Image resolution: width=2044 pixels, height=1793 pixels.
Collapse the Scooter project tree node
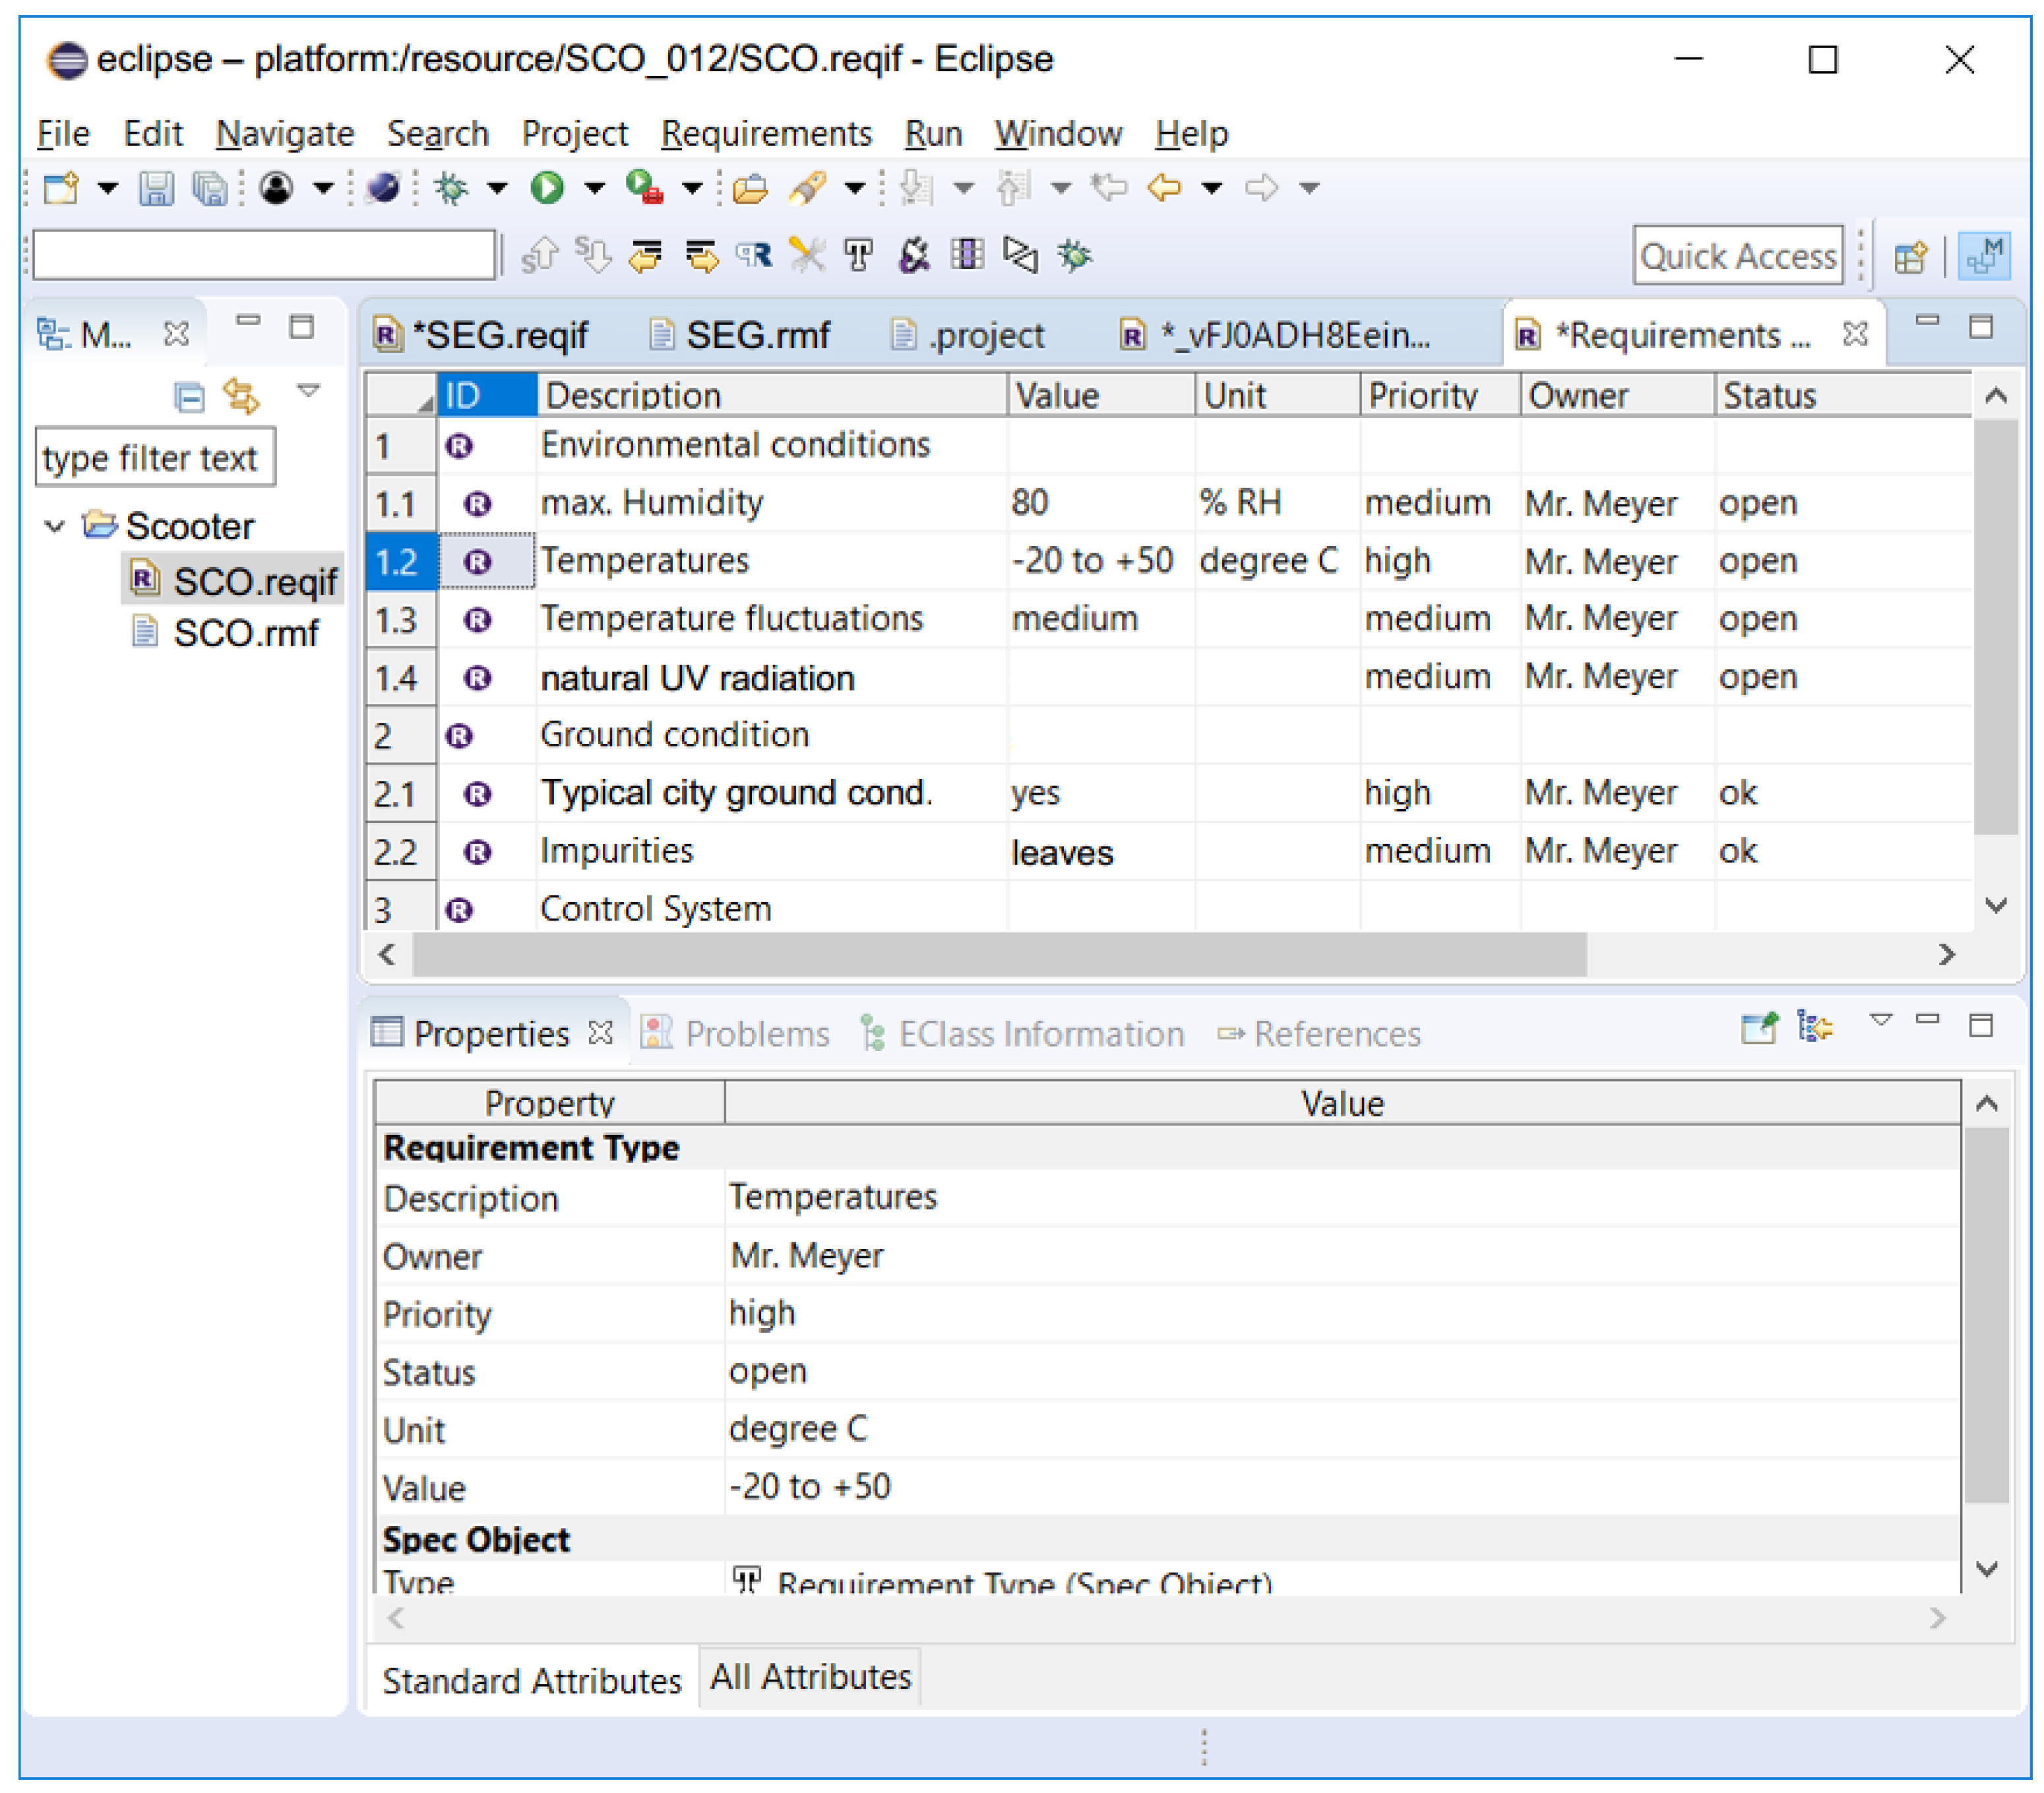click(x=55, y=526)
